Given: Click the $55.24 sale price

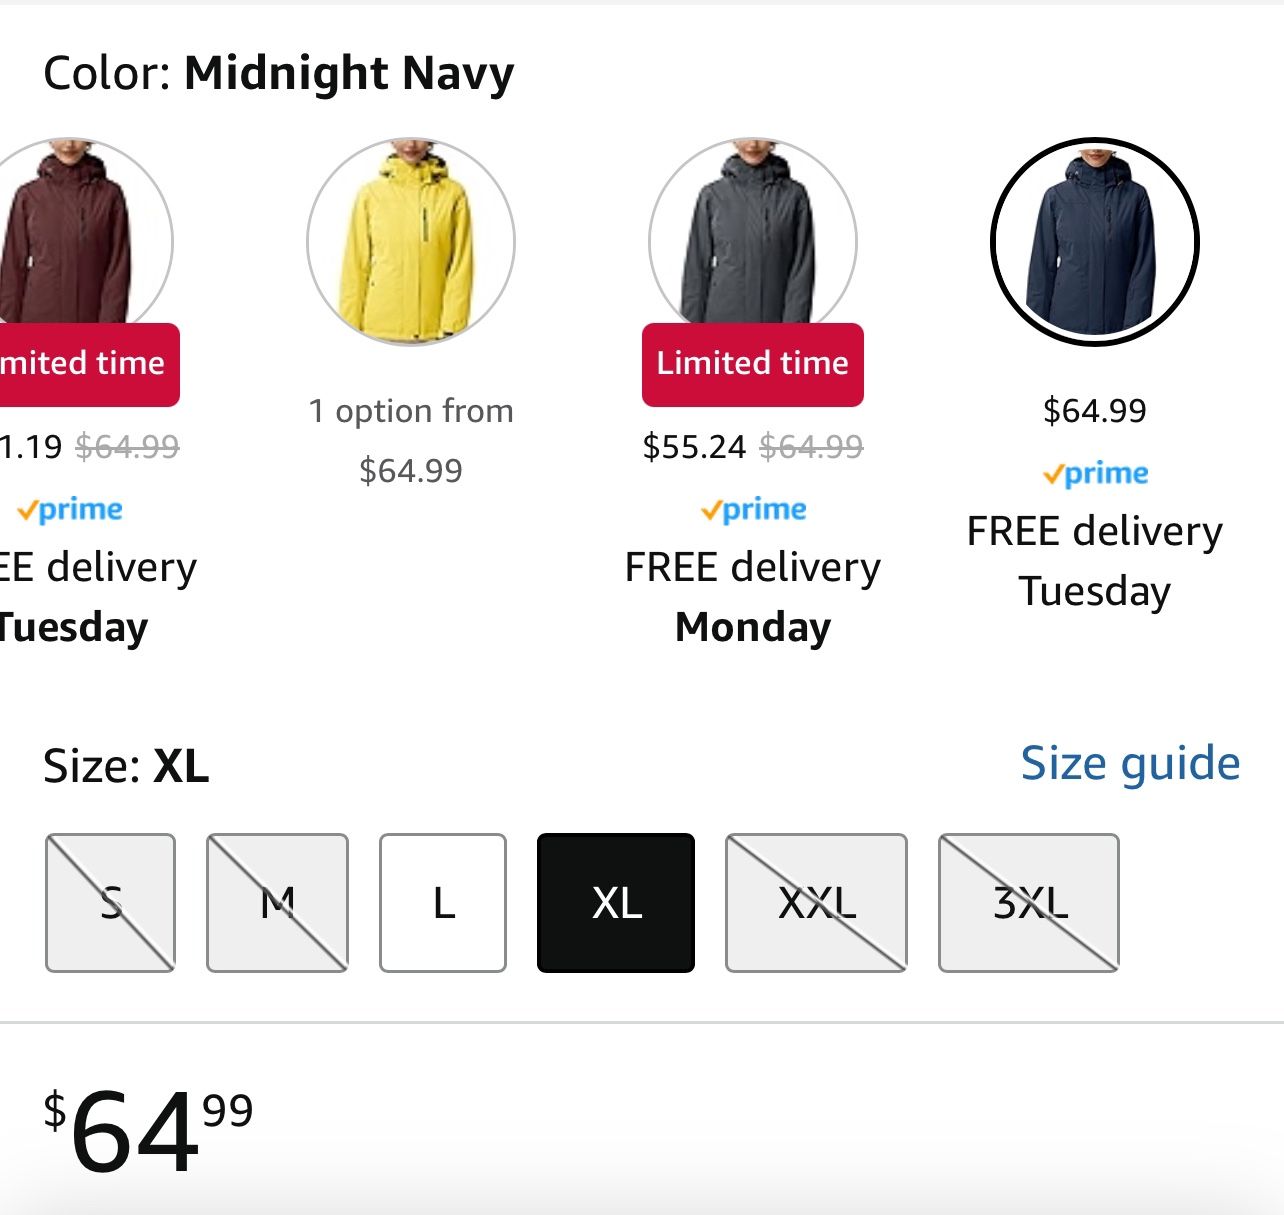Looking at the screenshot, I should coord(694,446).
